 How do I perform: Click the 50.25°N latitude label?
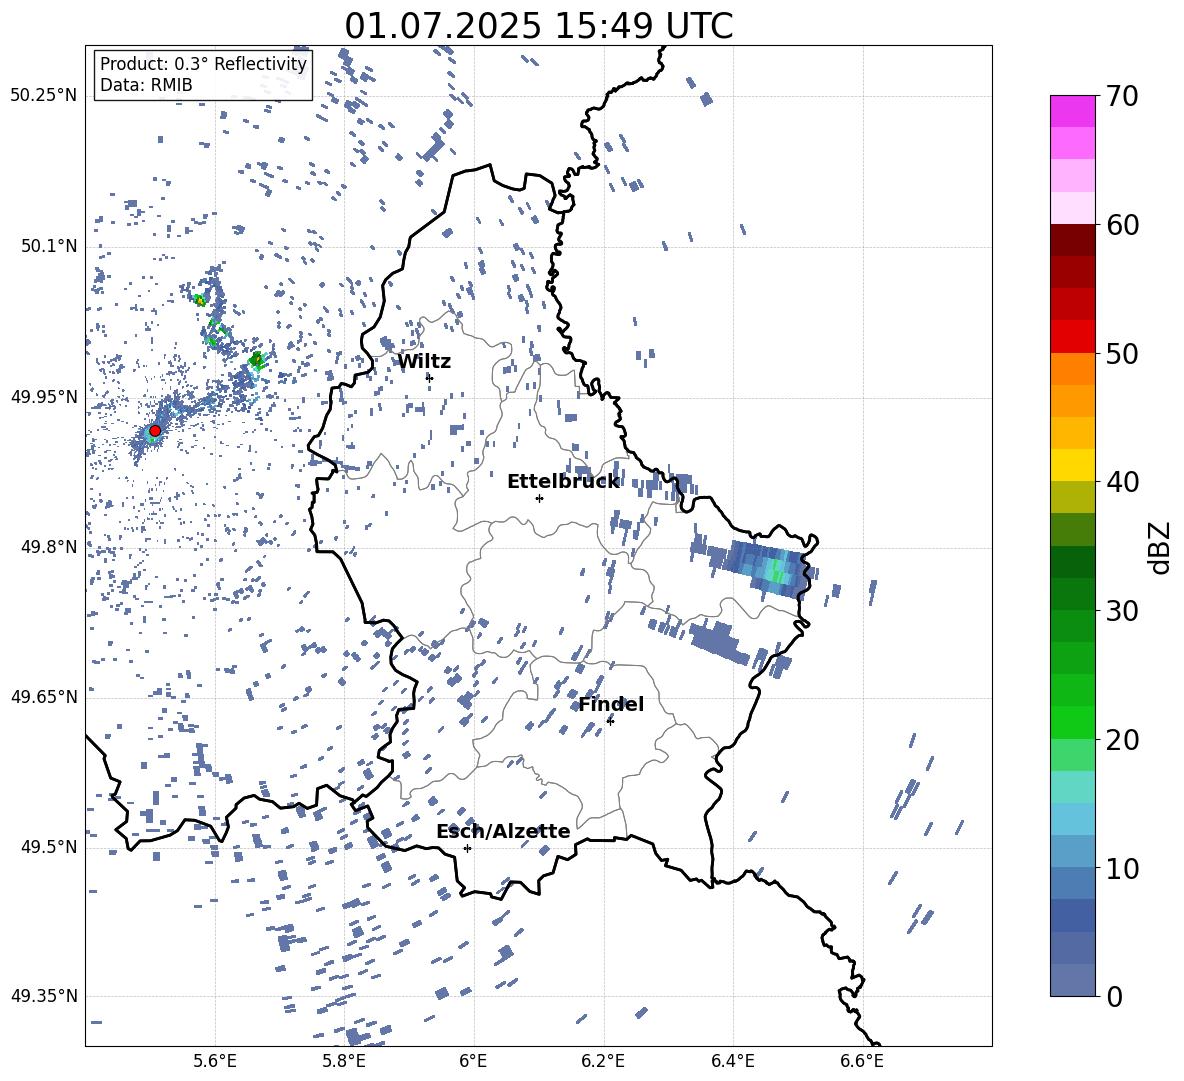point(44,96)
